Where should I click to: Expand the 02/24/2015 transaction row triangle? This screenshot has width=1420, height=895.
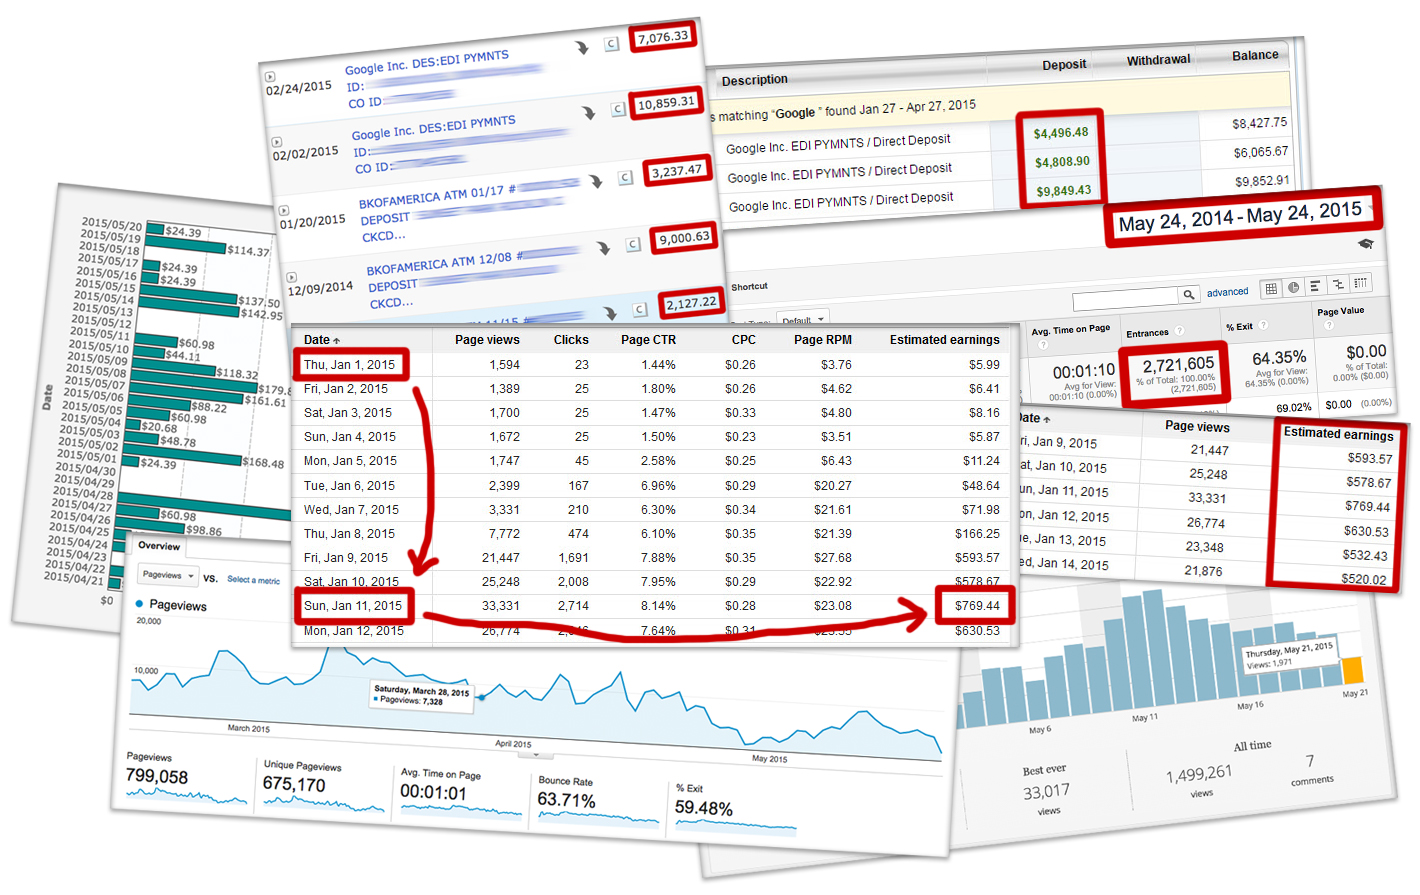(x=269, y=76)
